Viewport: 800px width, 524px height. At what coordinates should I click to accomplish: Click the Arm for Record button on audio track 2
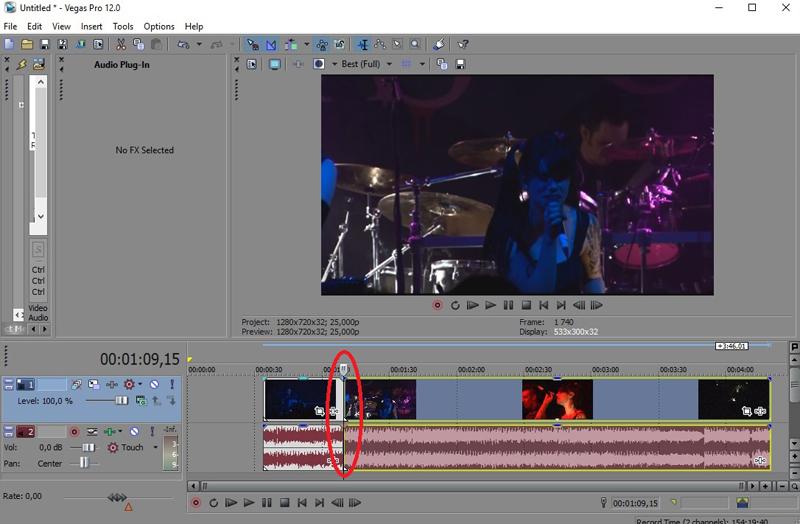(74, 432)
